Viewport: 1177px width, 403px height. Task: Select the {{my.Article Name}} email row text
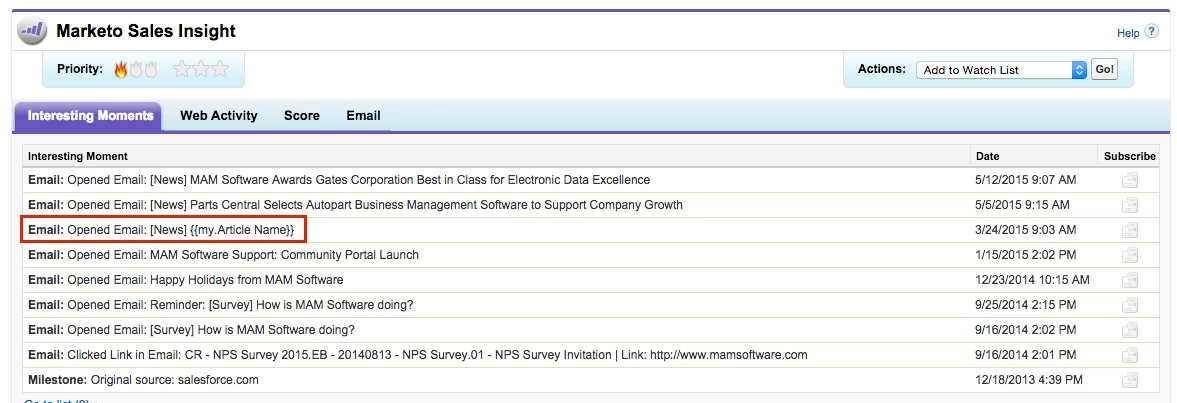[161, 230]
